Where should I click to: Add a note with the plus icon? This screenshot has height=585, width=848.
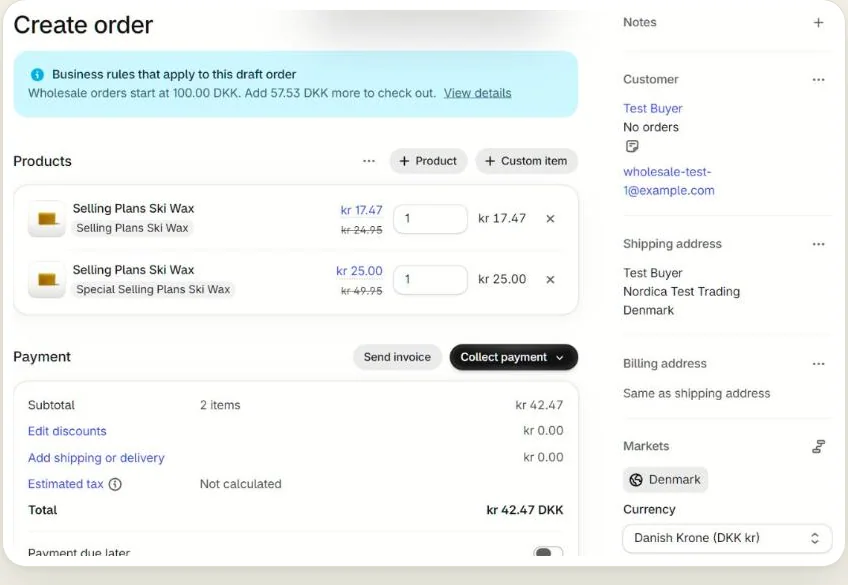[x=818, y=23]
